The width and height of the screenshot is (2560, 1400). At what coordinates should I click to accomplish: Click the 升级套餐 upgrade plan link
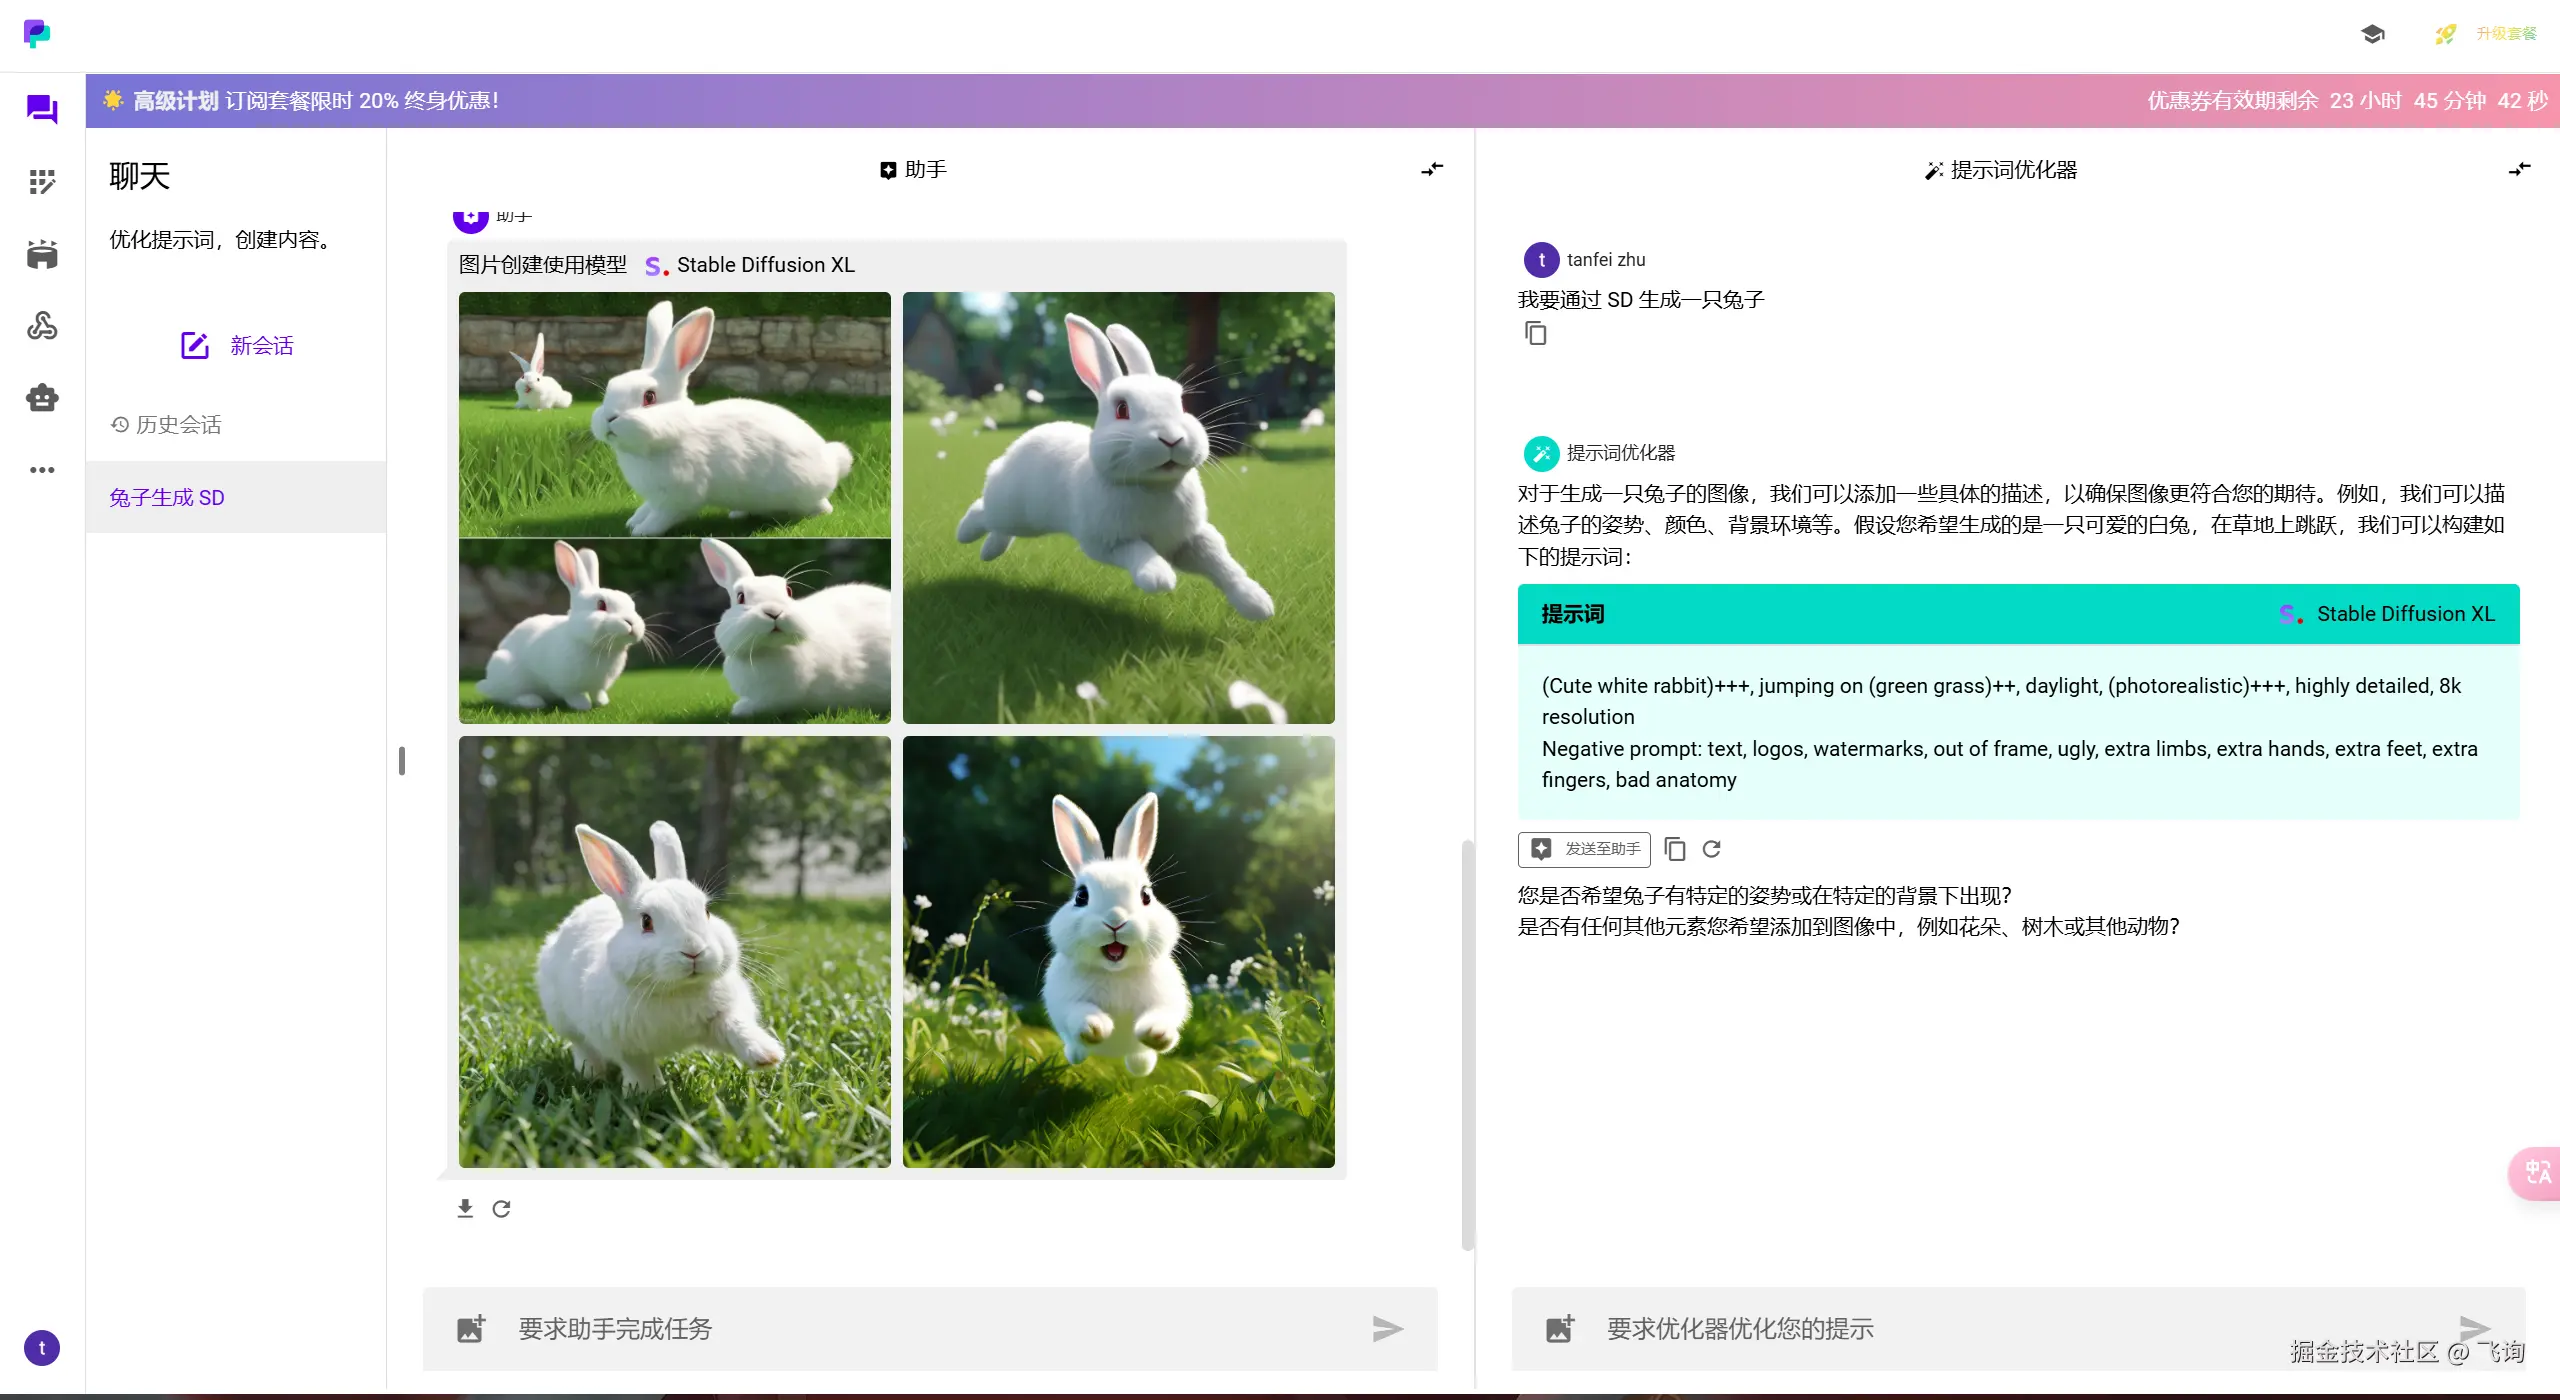pyautogui.click(x=2506, y=34)
